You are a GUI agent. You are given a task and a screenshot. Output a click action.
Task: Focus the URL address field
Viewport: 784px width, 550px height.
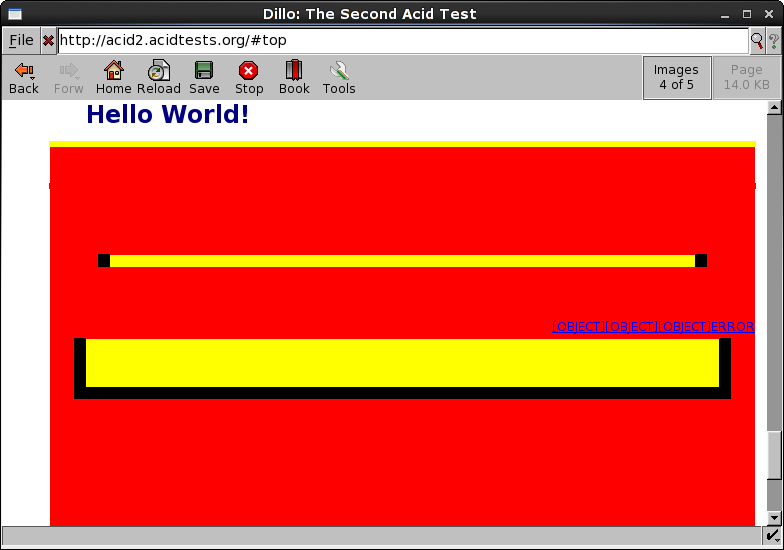[400, 41]
